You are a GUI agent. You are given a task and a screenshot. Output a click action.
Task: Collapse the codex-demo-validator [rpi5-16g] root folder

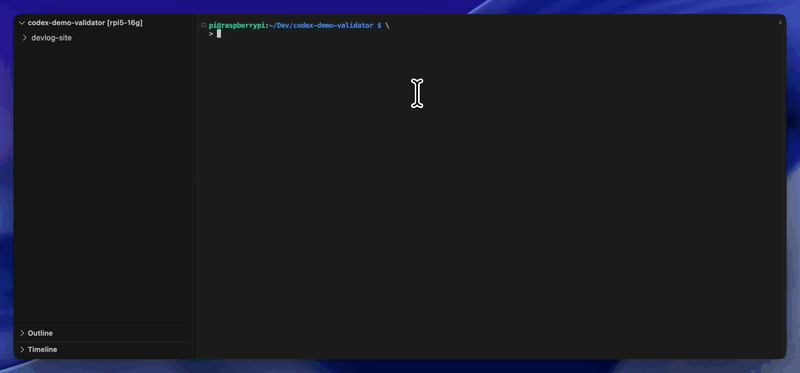pyautogui.click(x=22, y=23)
